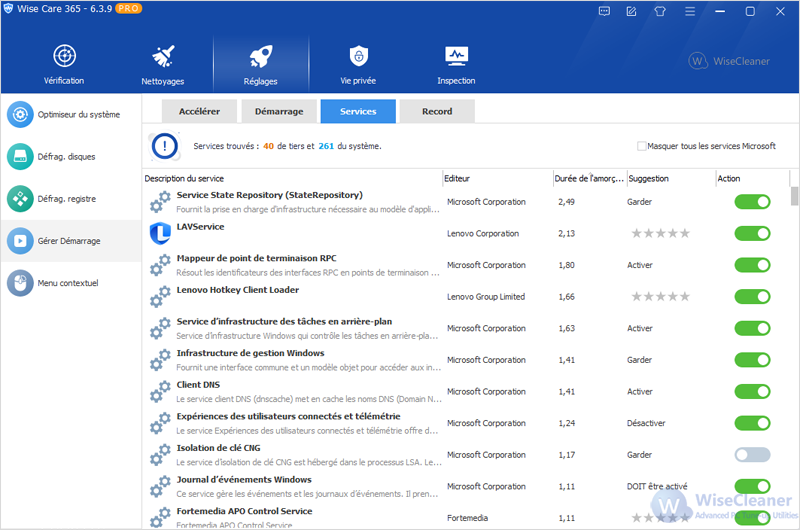
Task: Select the Services tab
Action: [358, 111]
